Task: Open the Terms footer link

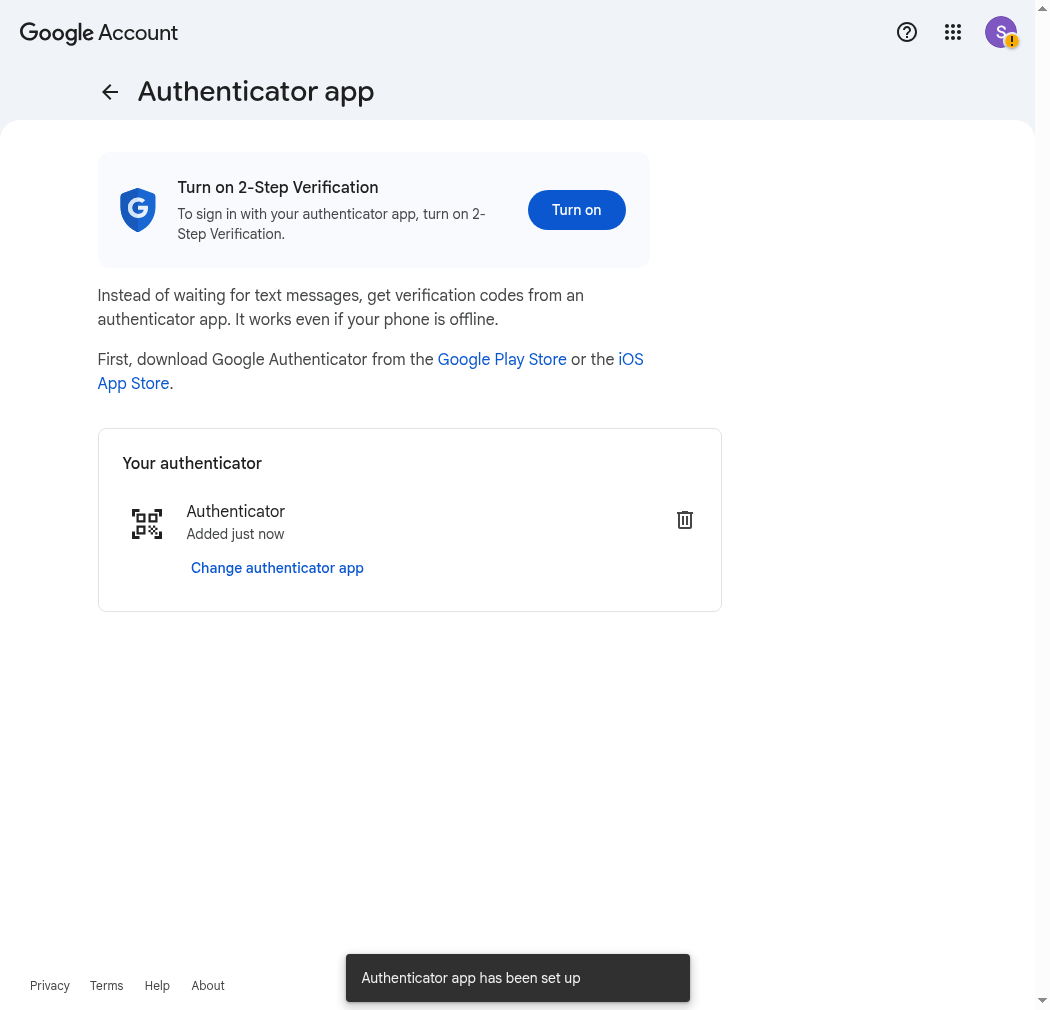Action: (106, 986)
